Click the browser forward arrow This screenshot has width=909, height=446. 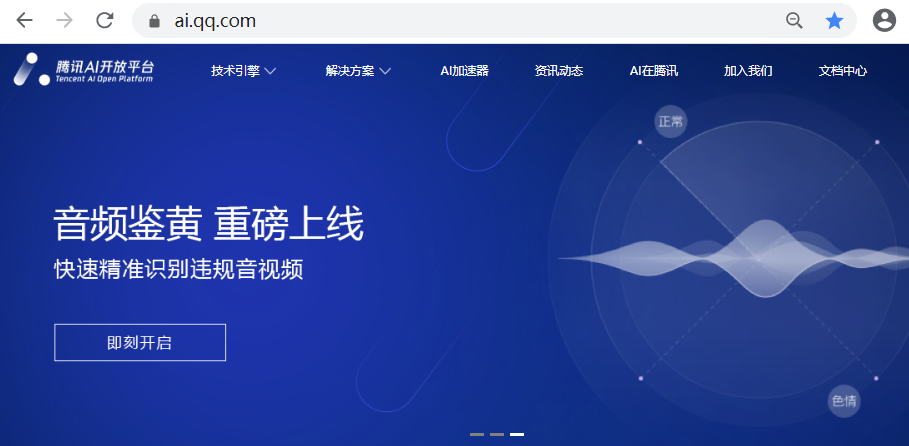point(64,21)
